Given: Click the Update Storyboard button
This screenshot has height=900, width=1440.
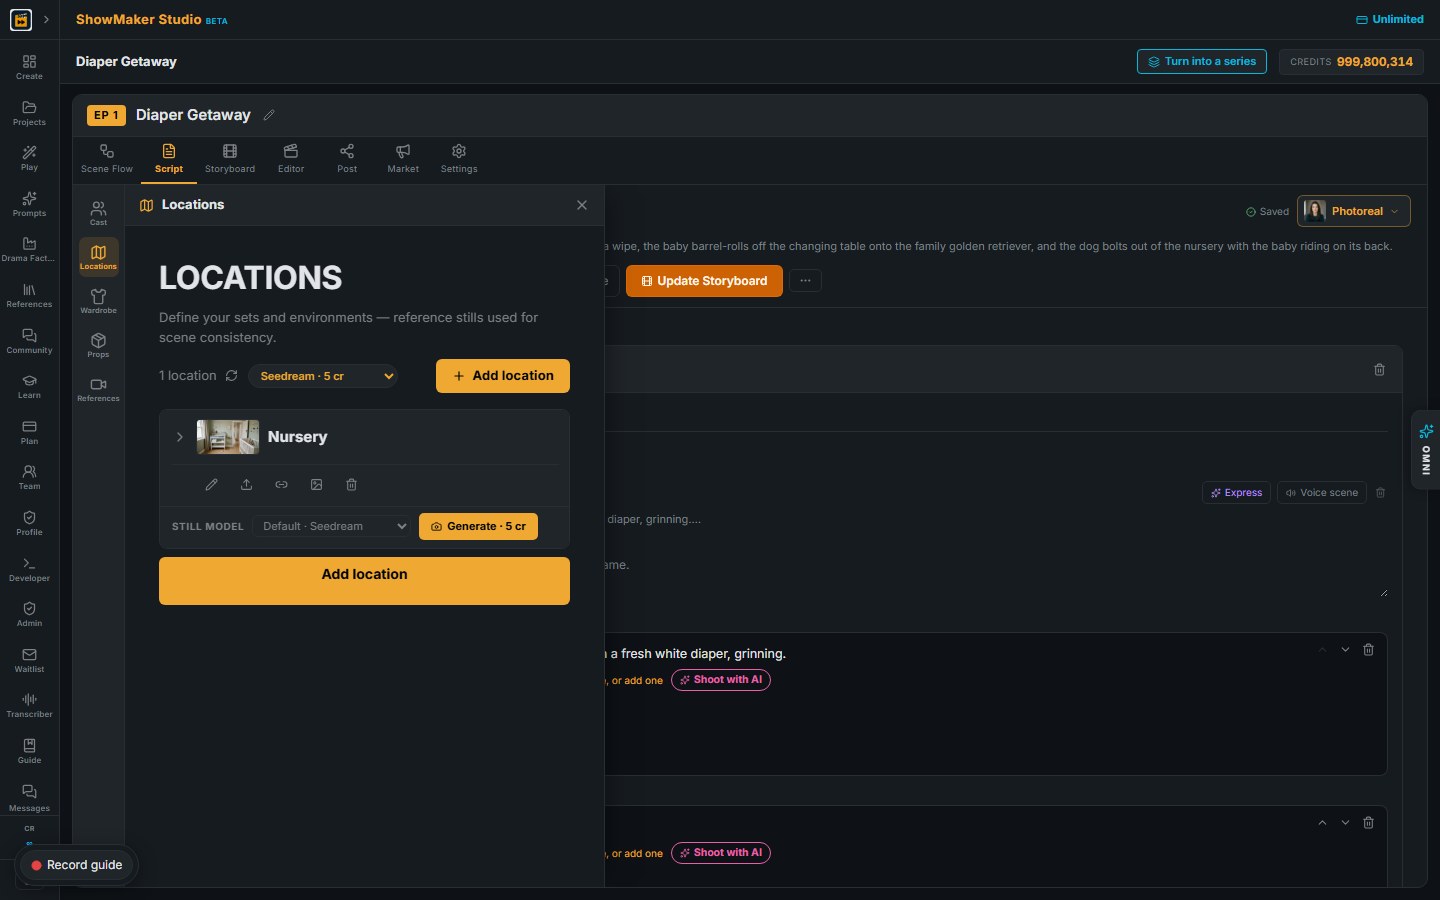Looking at the screenshot, I should tap(704, 281).
